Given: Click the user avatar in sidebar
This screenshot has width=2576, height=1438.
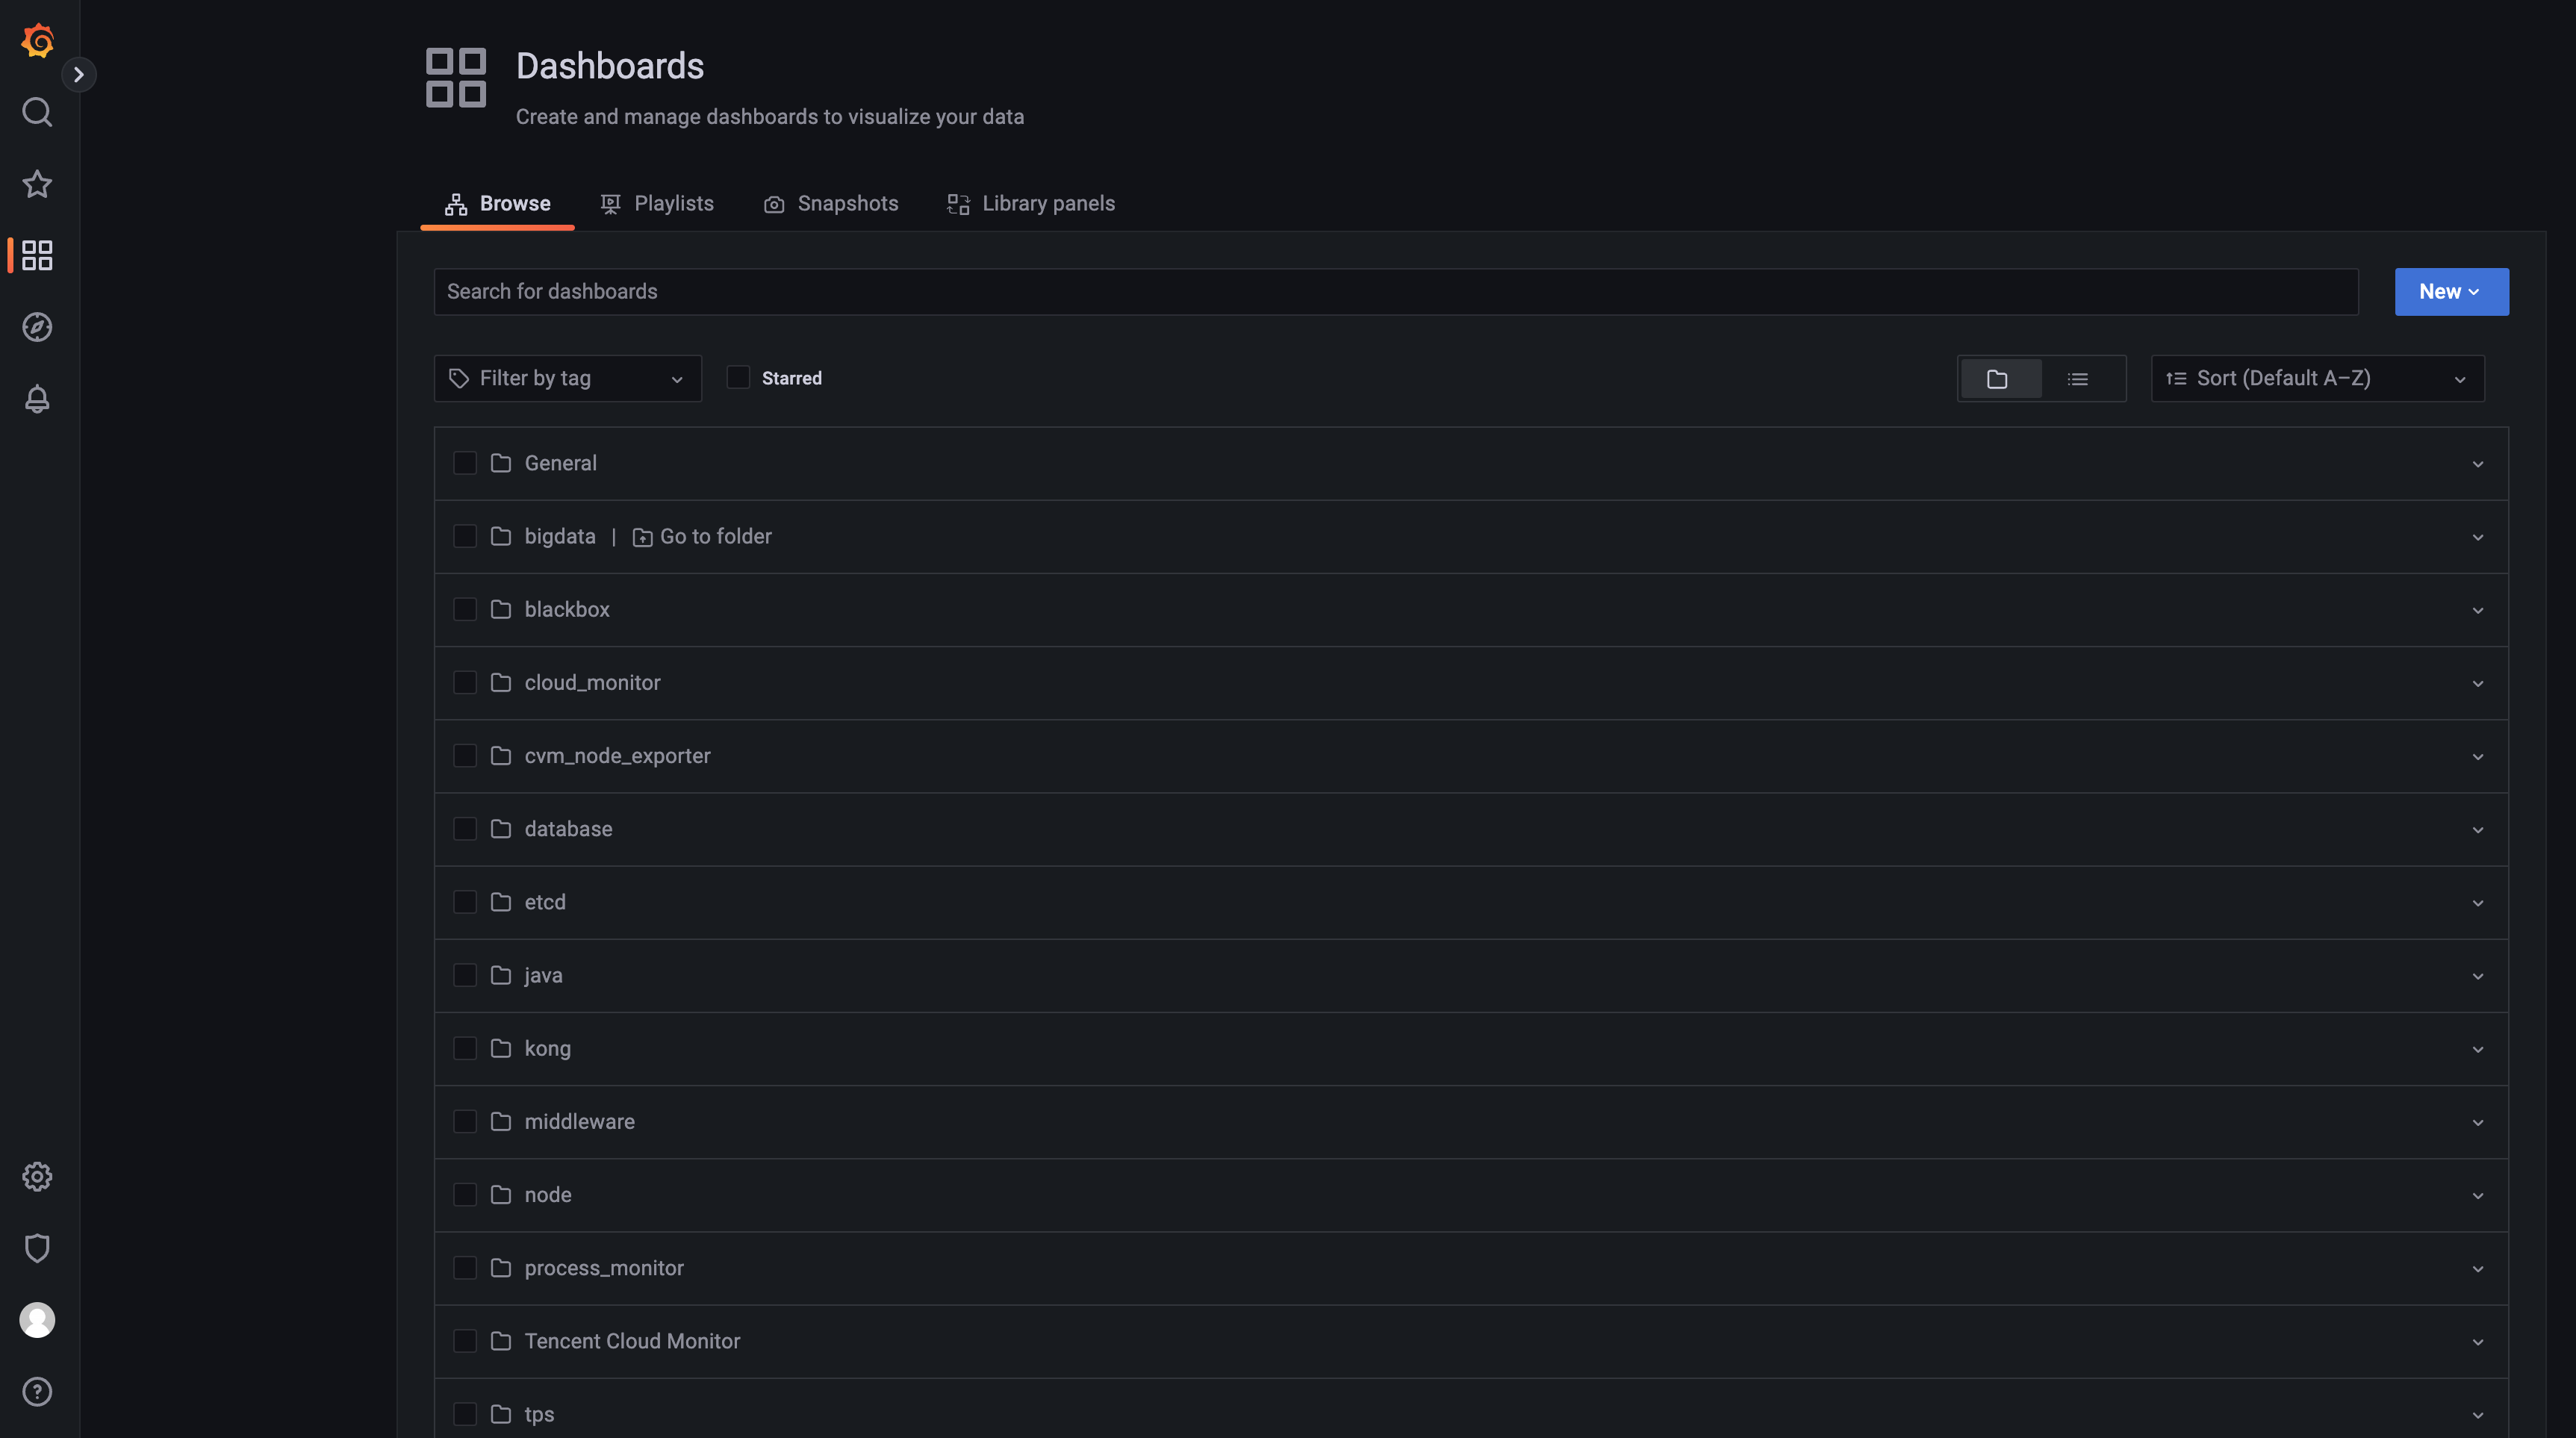Looking at the screenshot, I should tap(37, 1320).
